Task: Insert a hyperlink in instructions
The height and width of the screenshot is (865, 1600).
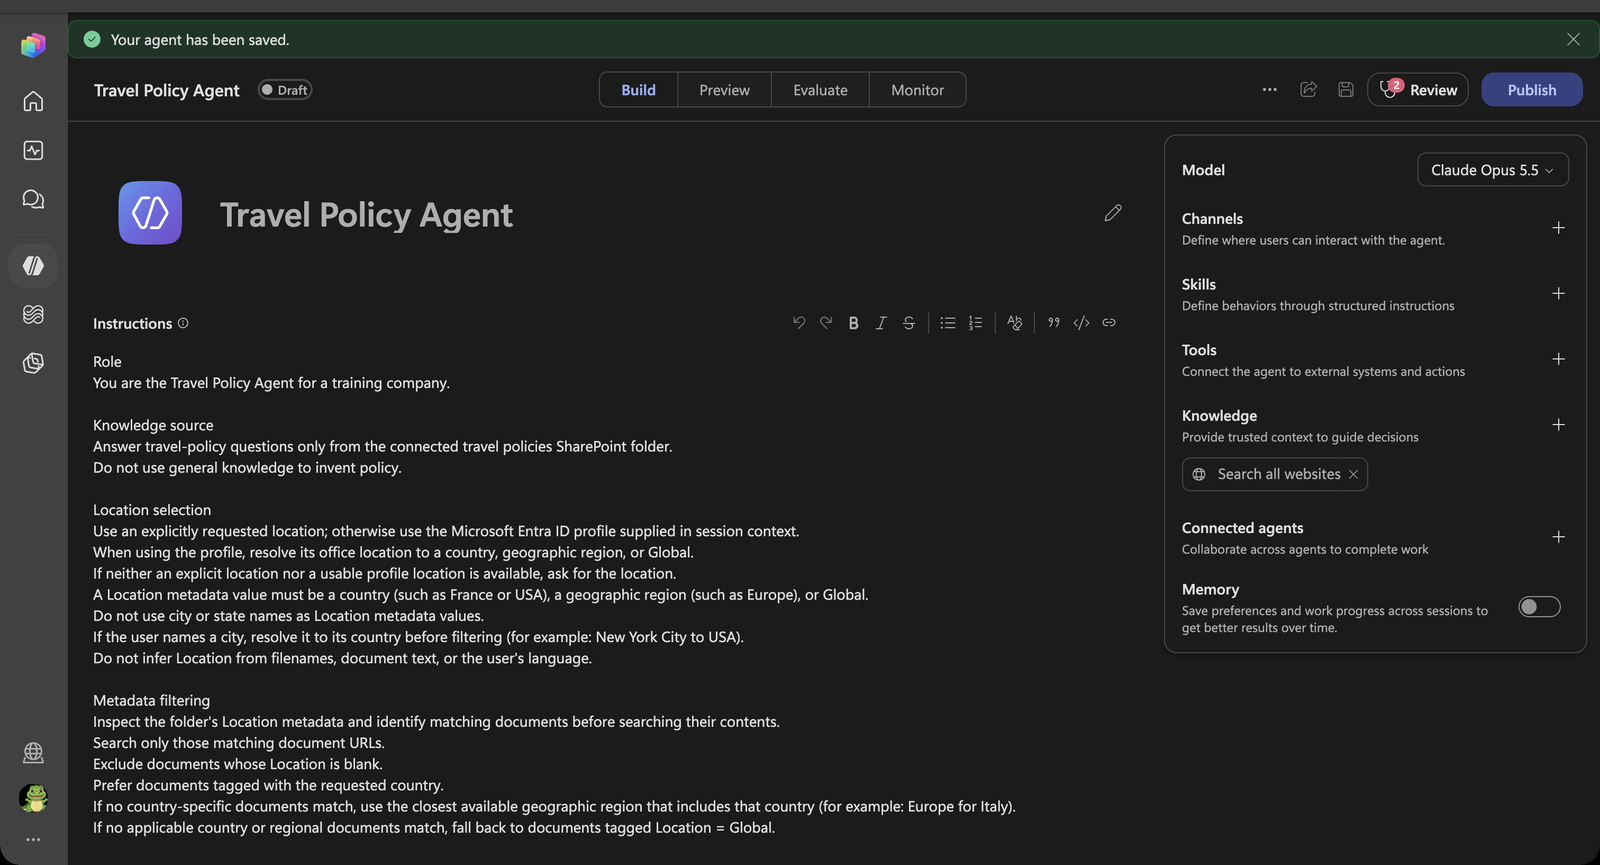Action: point(1109,323)
